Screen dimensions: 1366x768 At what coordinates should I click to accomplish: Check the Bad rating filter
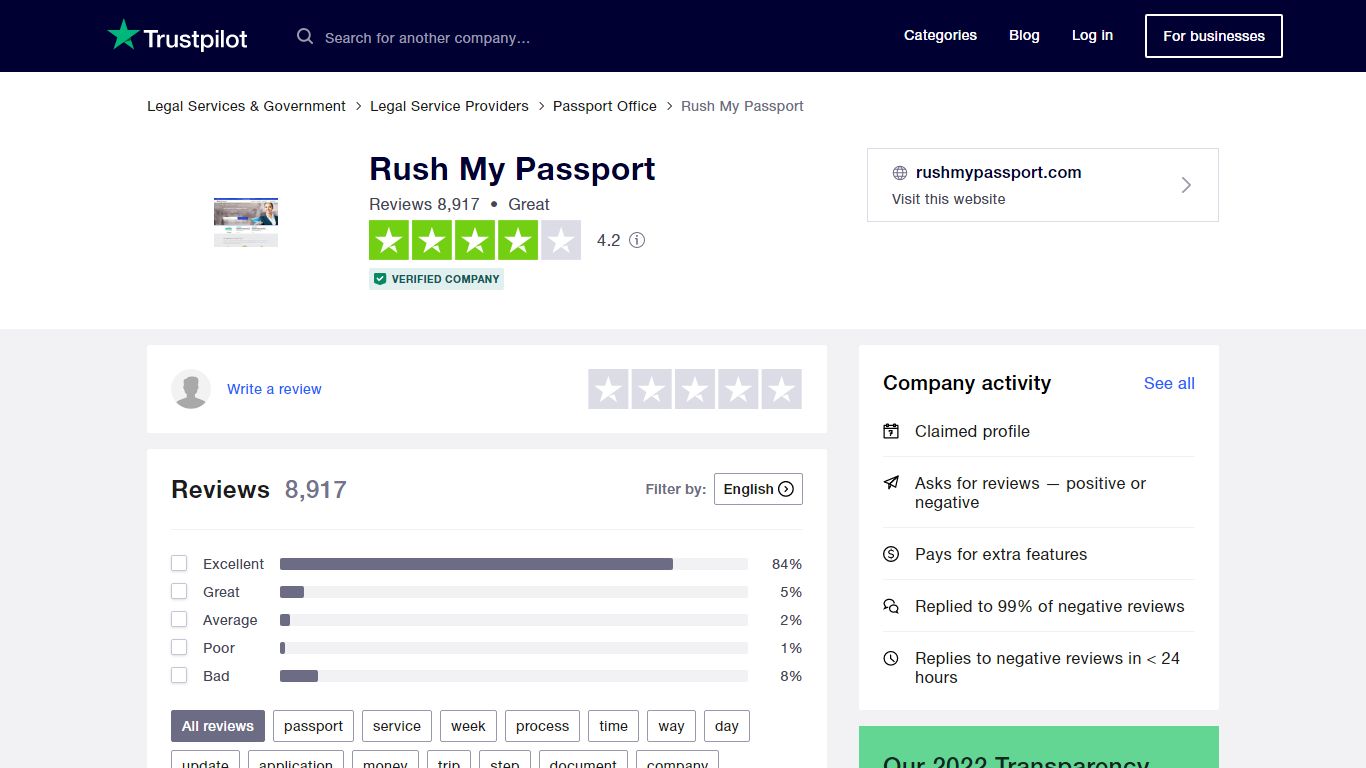point(179,676)
